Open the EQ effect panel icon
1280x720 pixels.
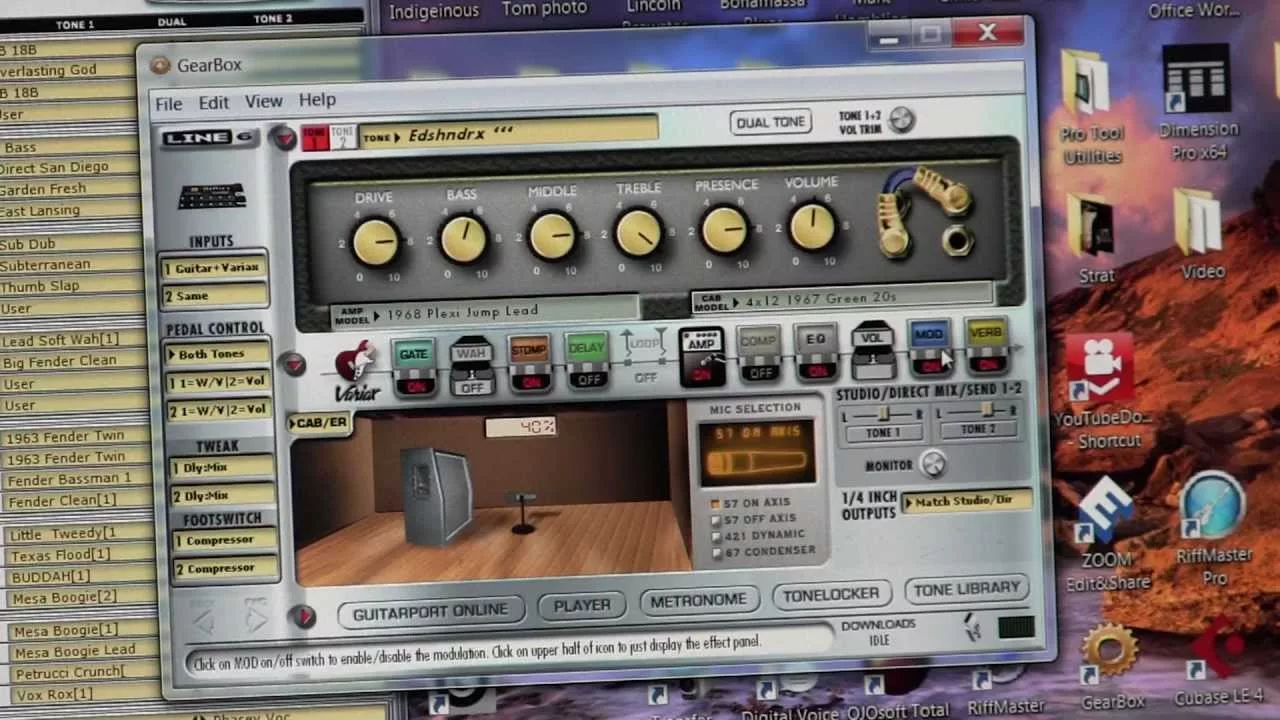tap(816, 339)
